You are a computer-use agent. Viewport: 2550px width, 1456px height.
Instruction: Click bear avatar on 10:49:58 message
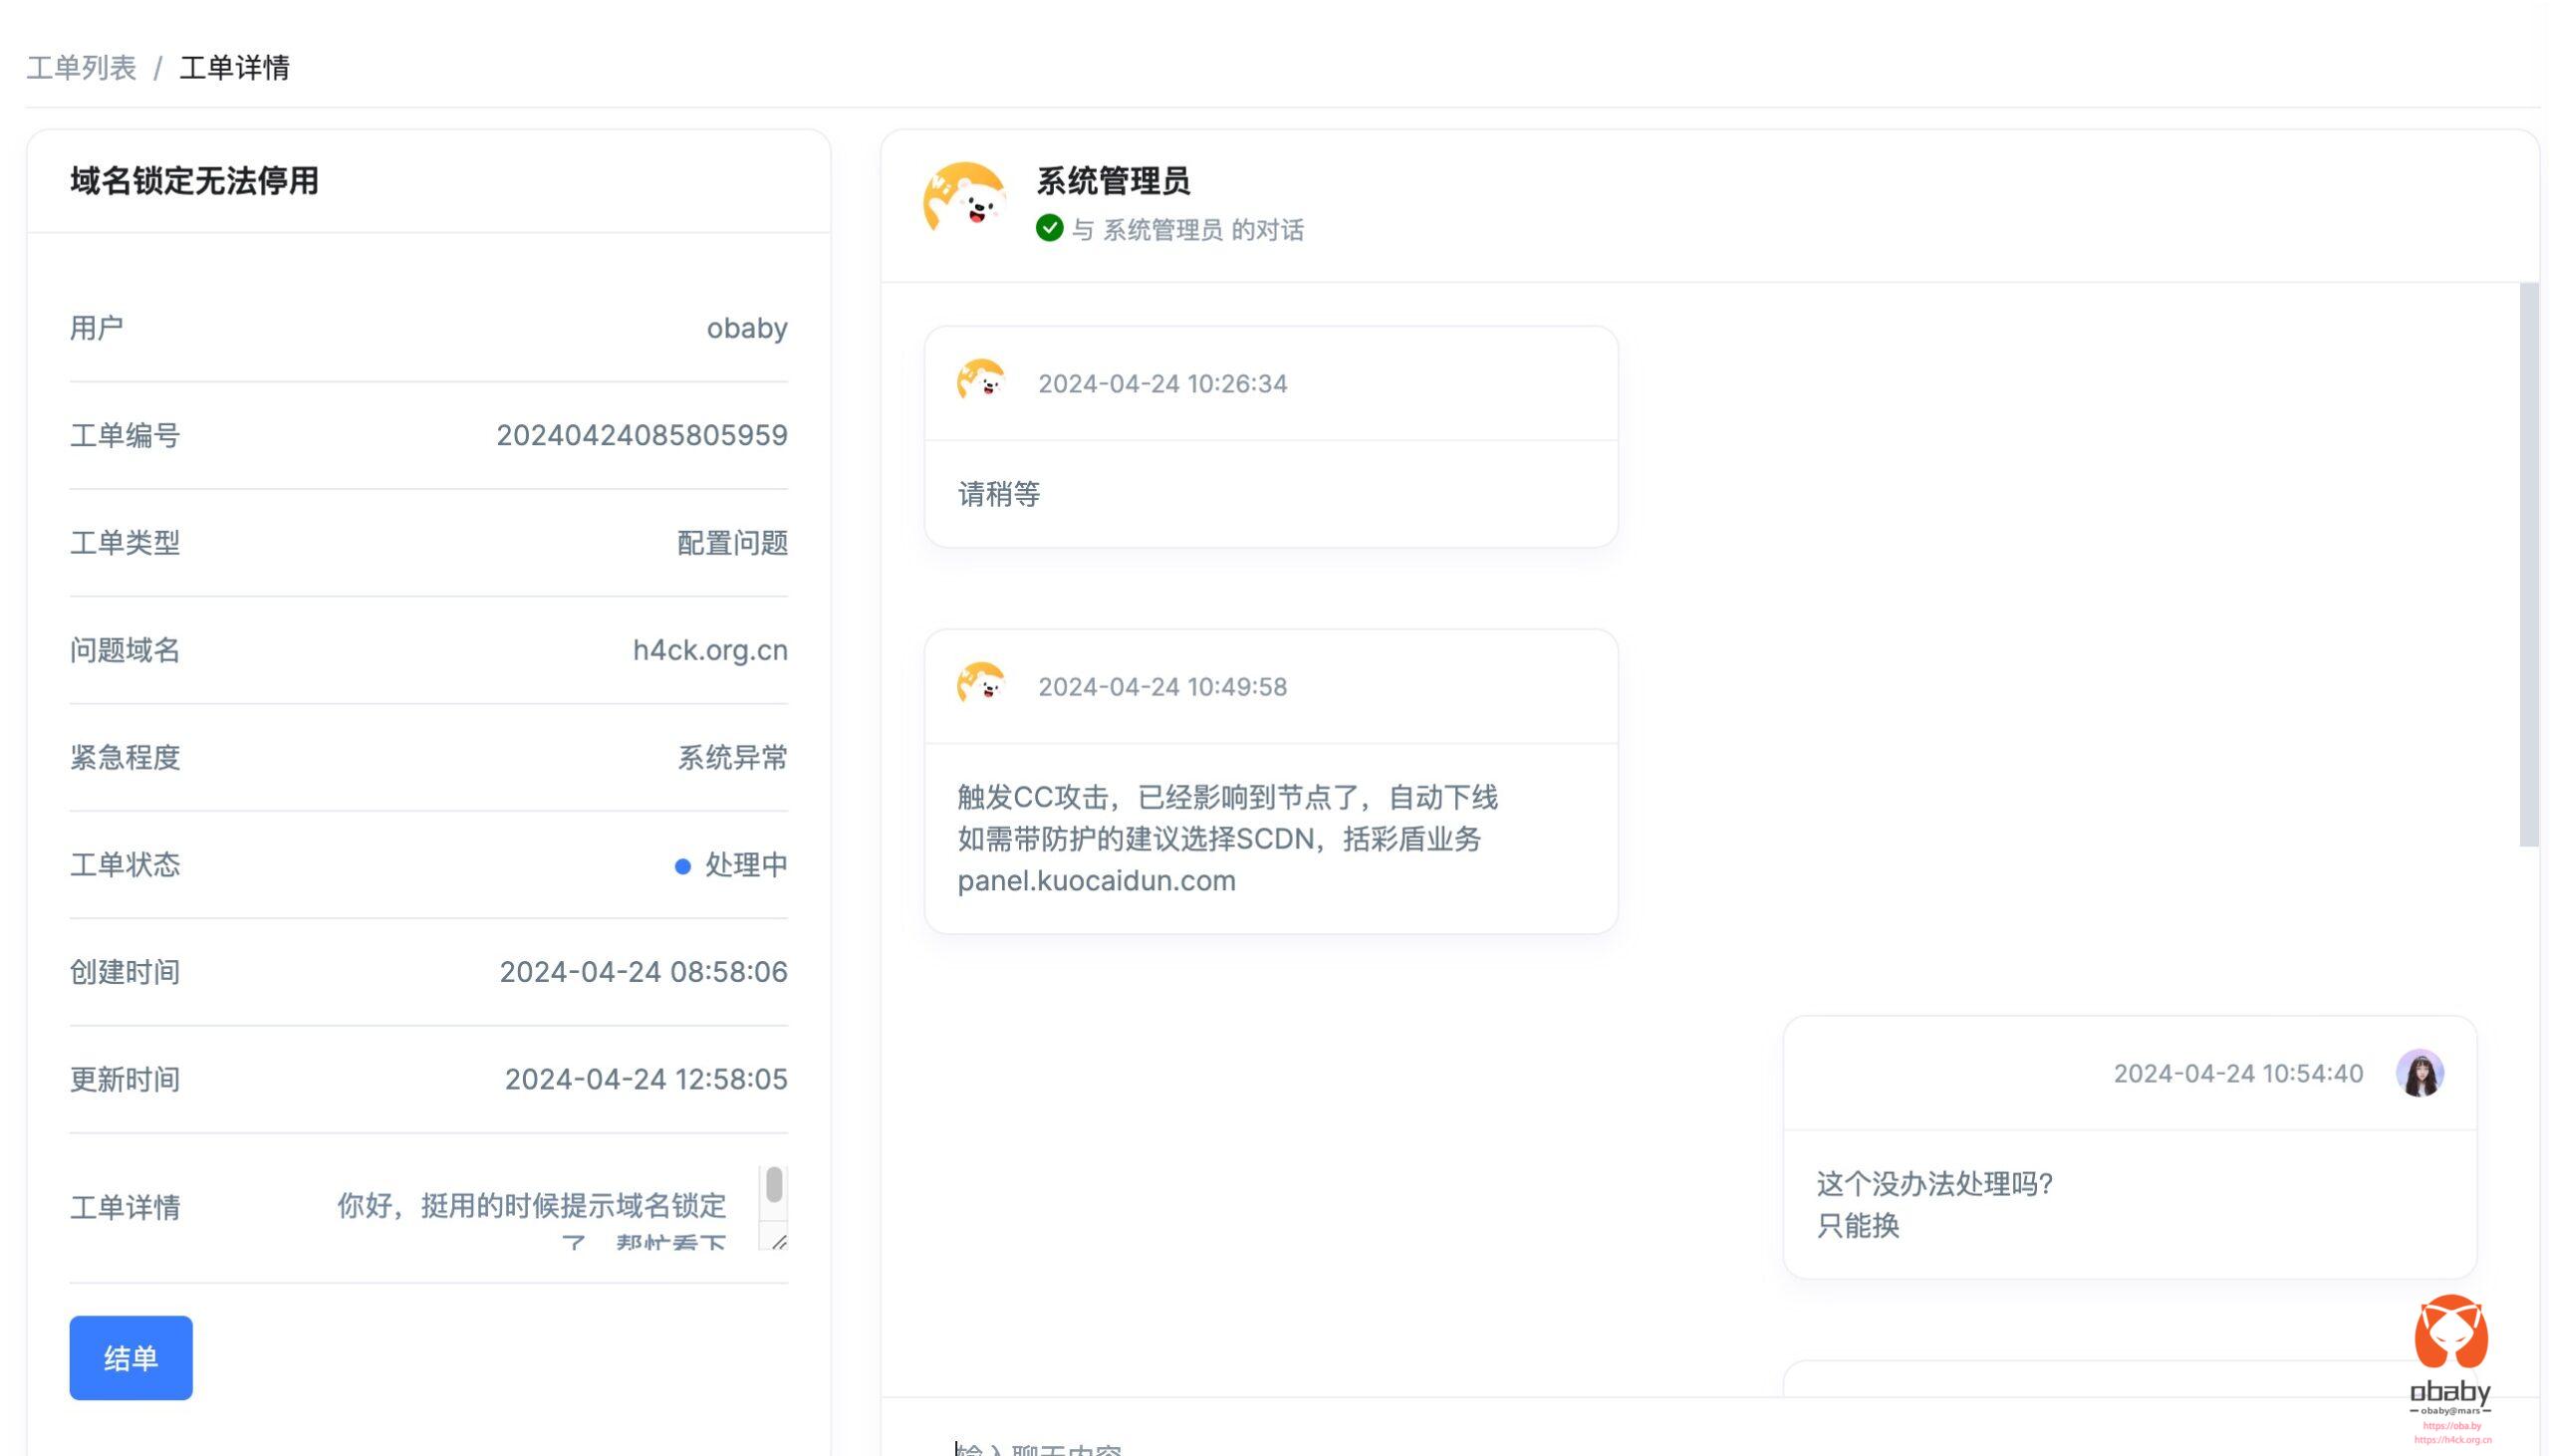[980, 685]
